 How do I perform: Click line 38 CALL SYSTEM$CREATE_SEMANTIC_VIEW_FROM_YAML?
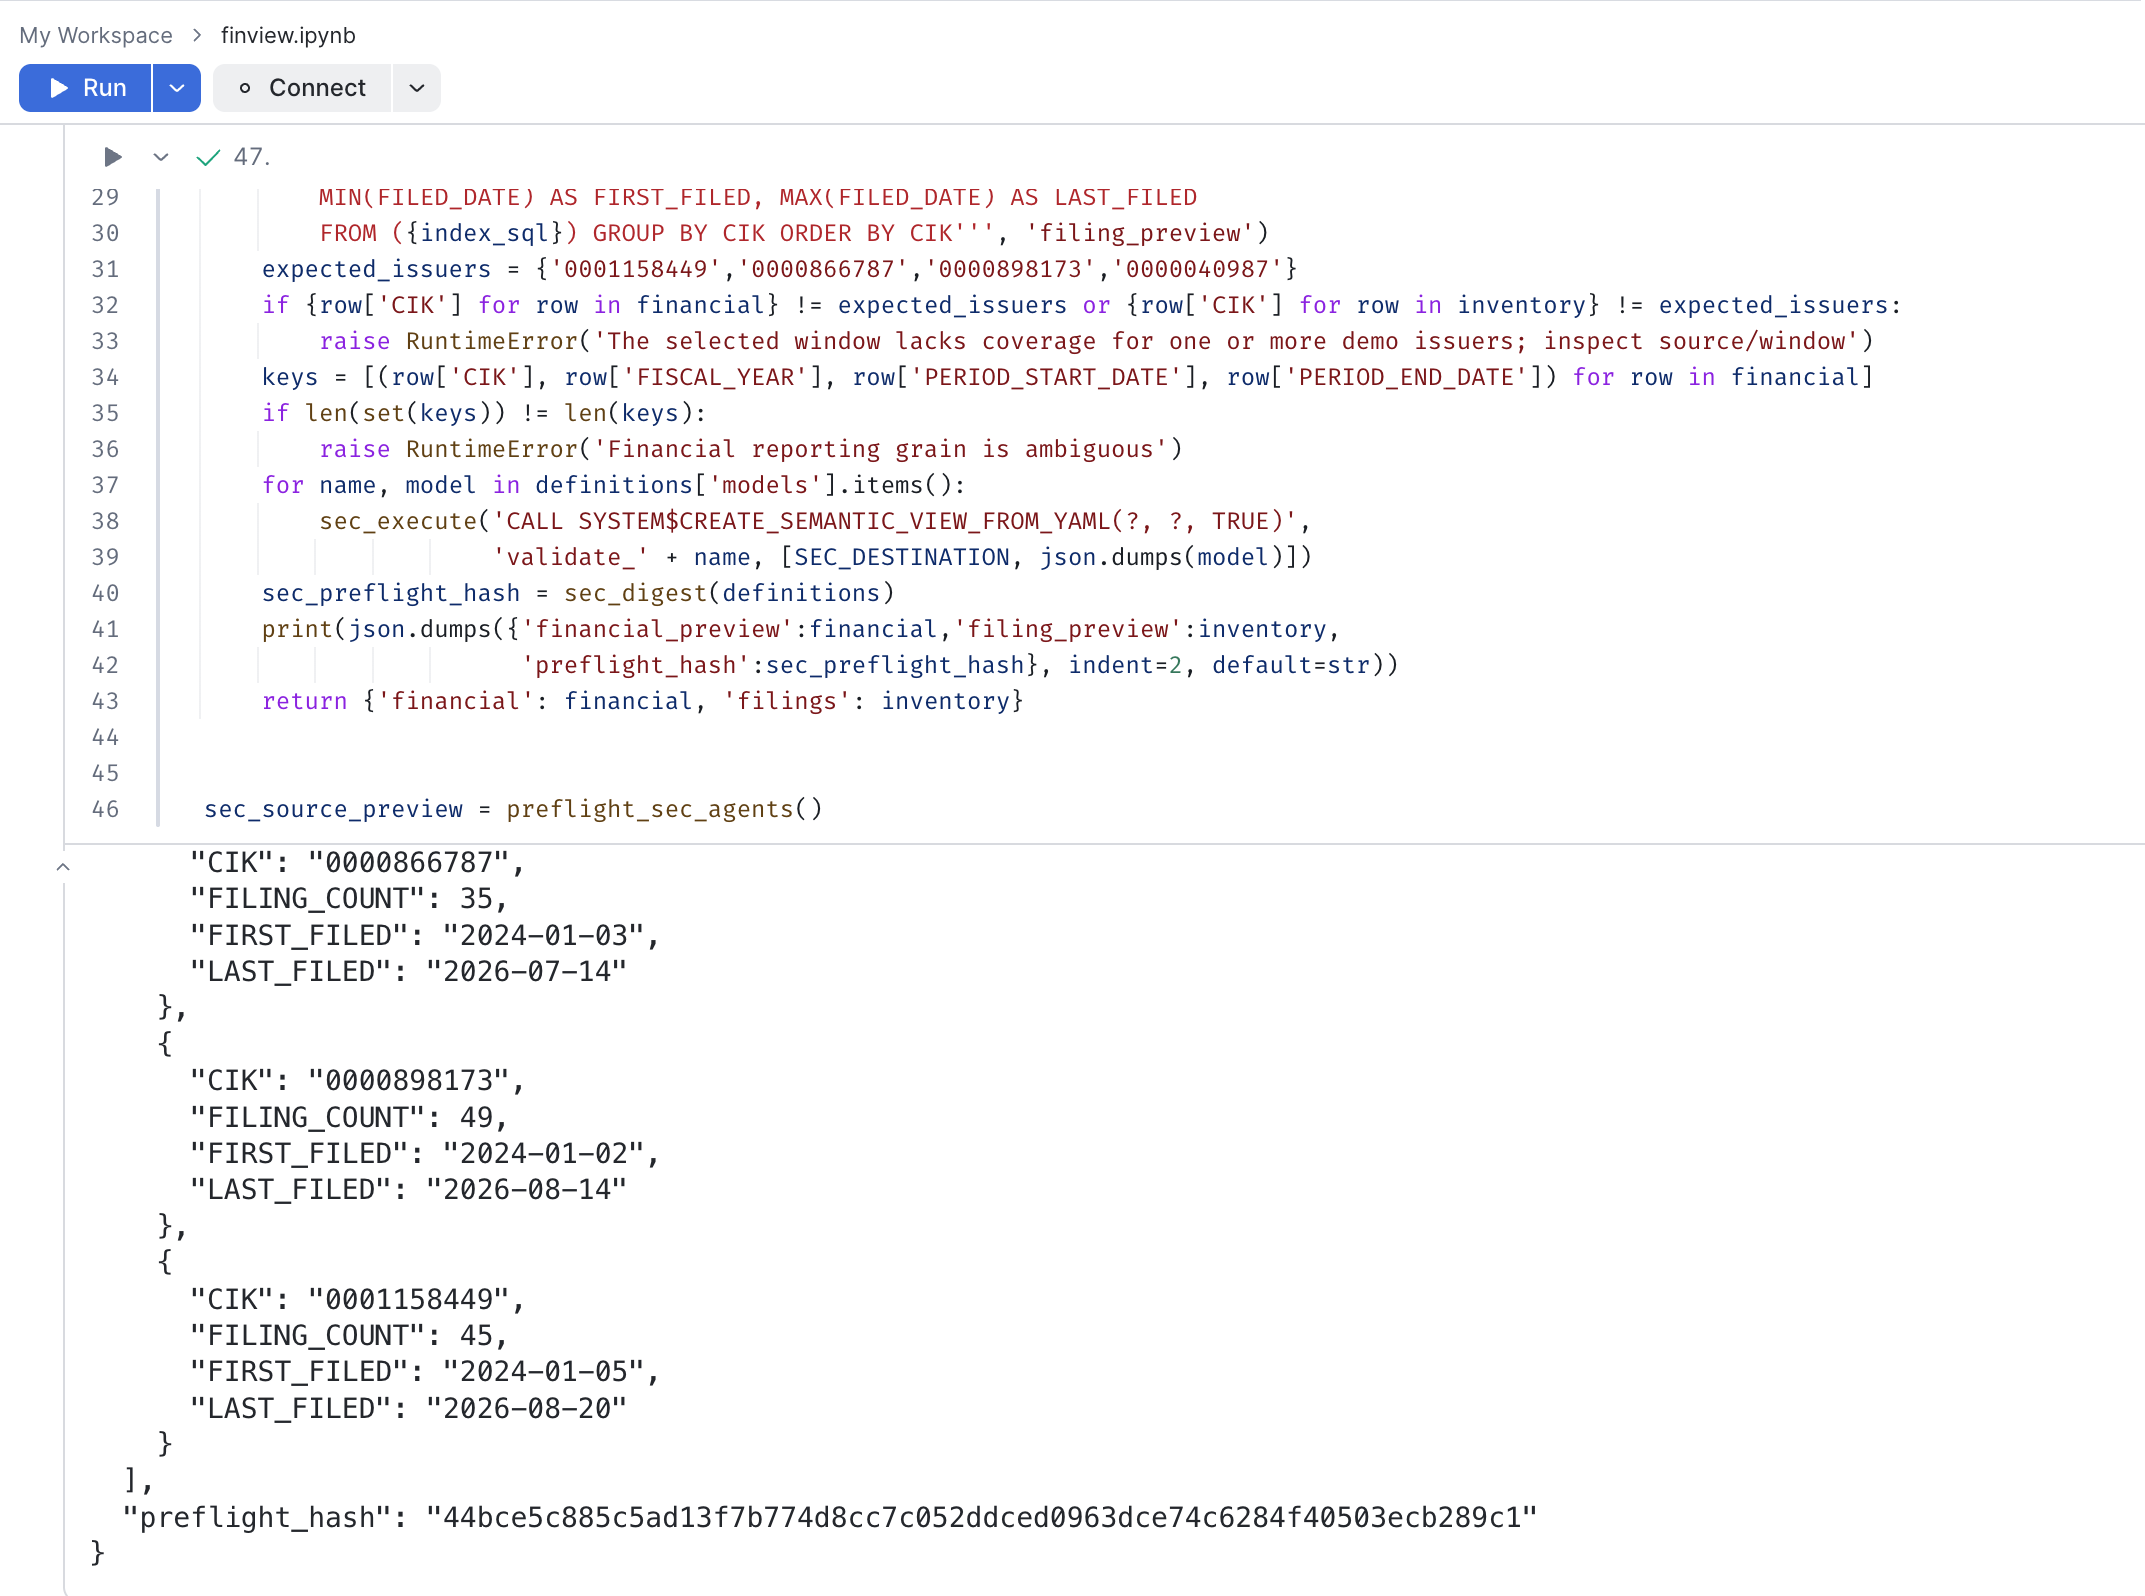814,521
